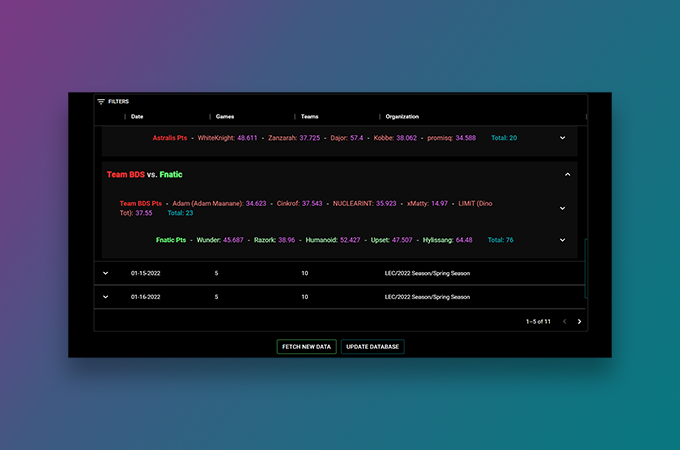Select the 'Hylissang: 64.48' score
Viewport: 680px width, 450px height.
(x=448, y=240)
